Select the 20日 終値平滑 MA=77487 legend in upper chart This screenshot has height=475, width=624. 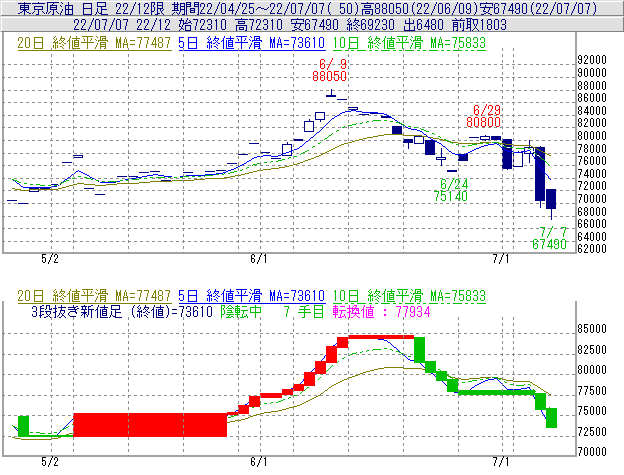click(x=94, y=43)
